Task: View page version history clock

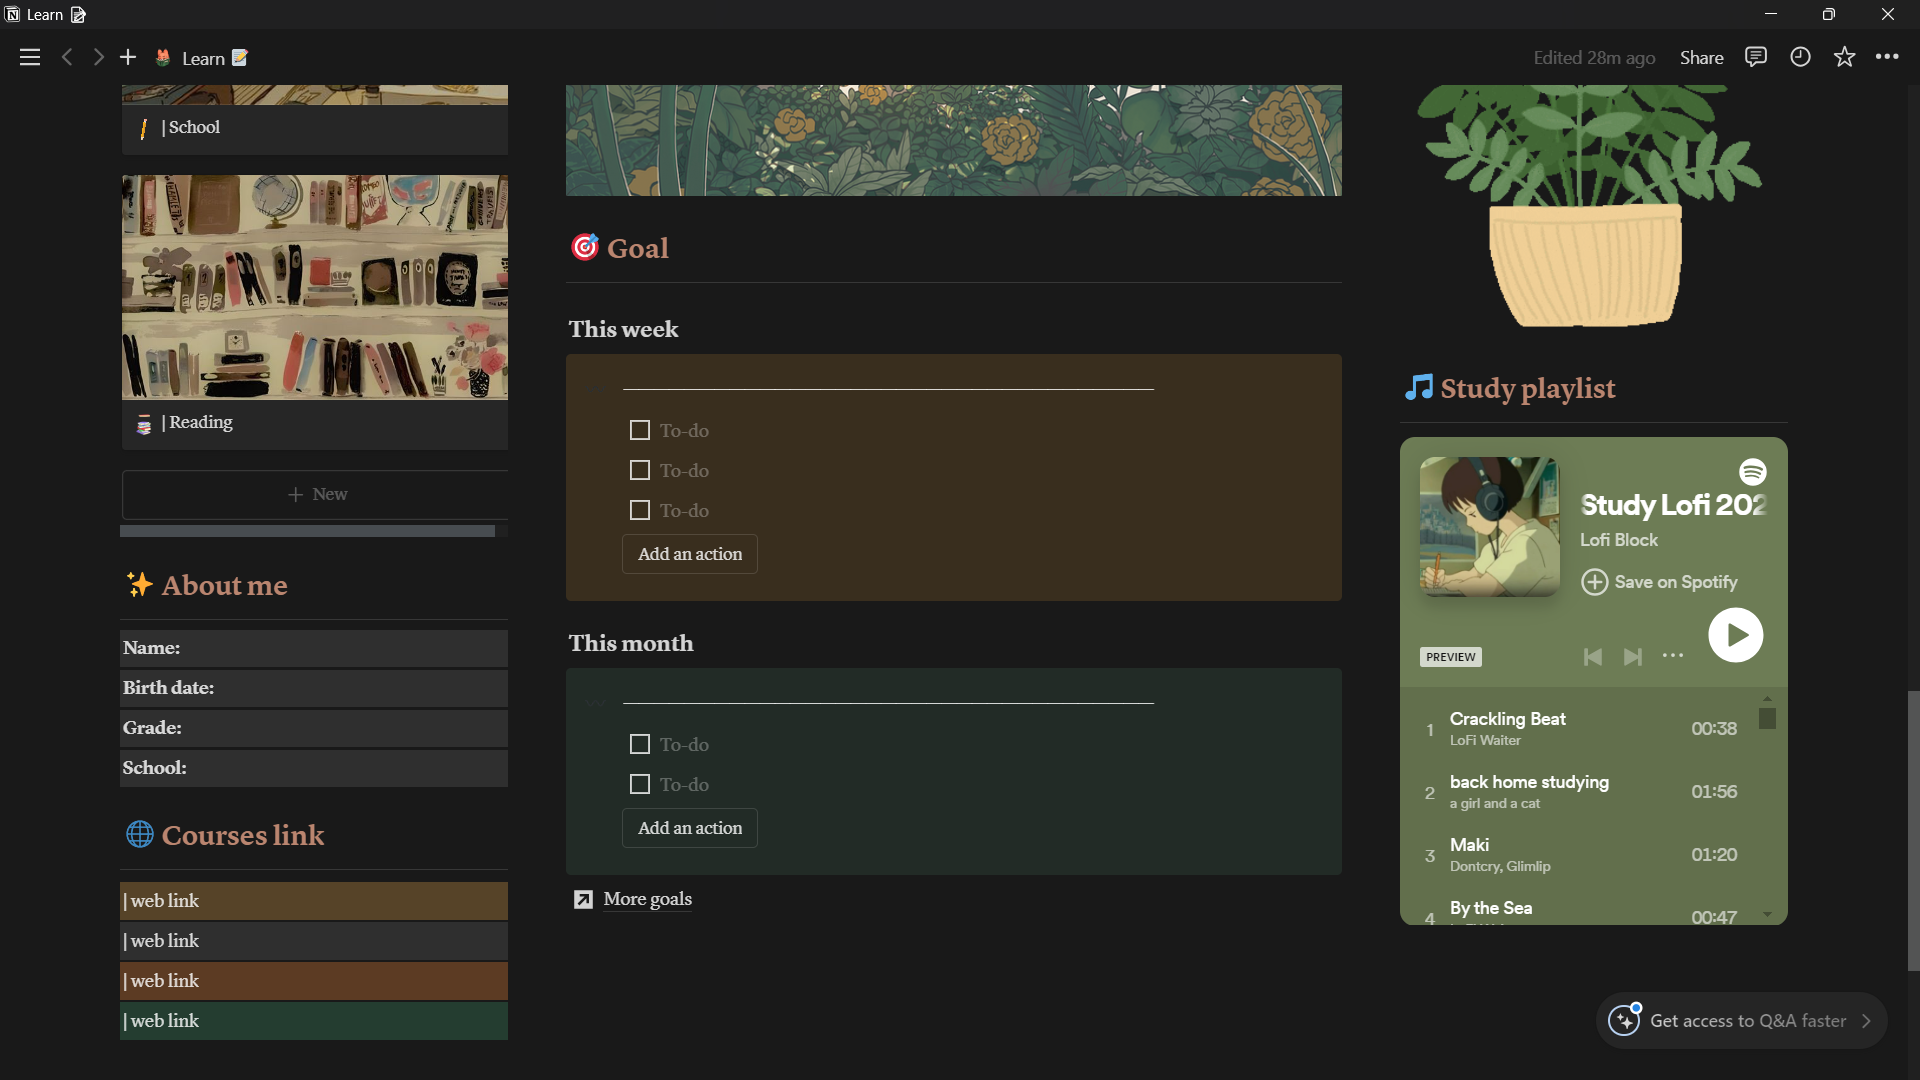Action: 1800,57
